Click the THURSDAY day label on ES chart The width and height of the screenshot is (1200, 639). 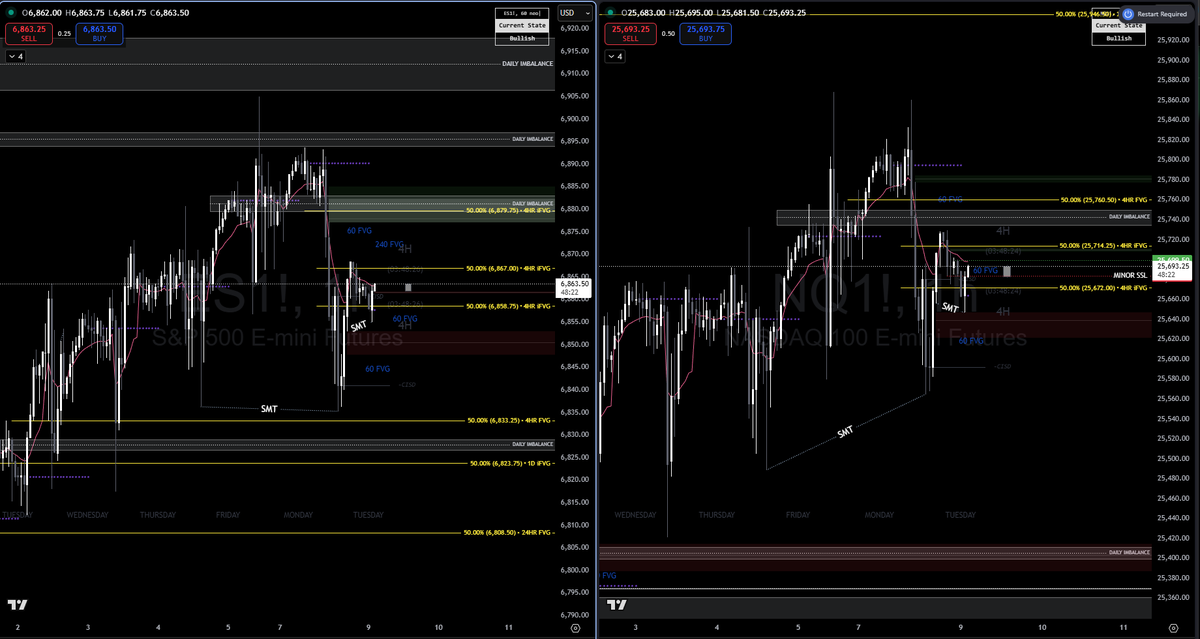coord(158,515)
